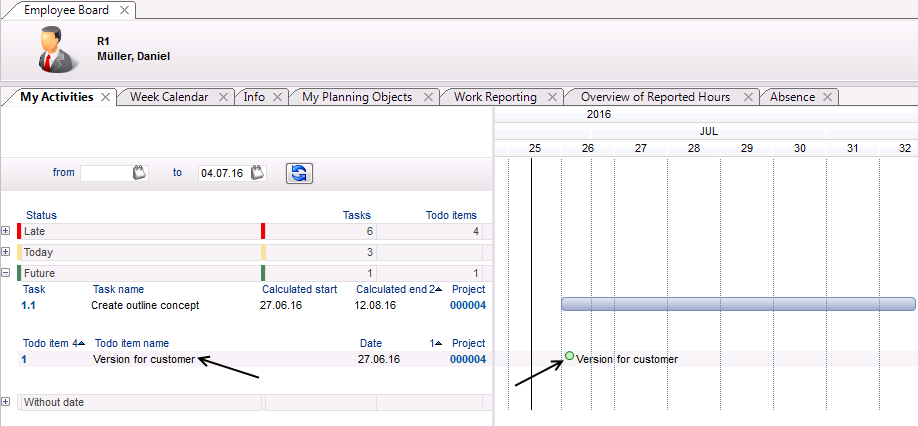Close the Absence tab
Viewport: 918px width, 426px height.
click(827, 97)
